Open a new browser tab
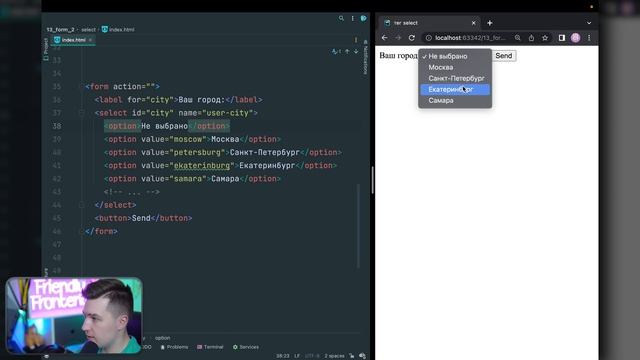This screenshot has width=640, height=360. click(489, 23)
